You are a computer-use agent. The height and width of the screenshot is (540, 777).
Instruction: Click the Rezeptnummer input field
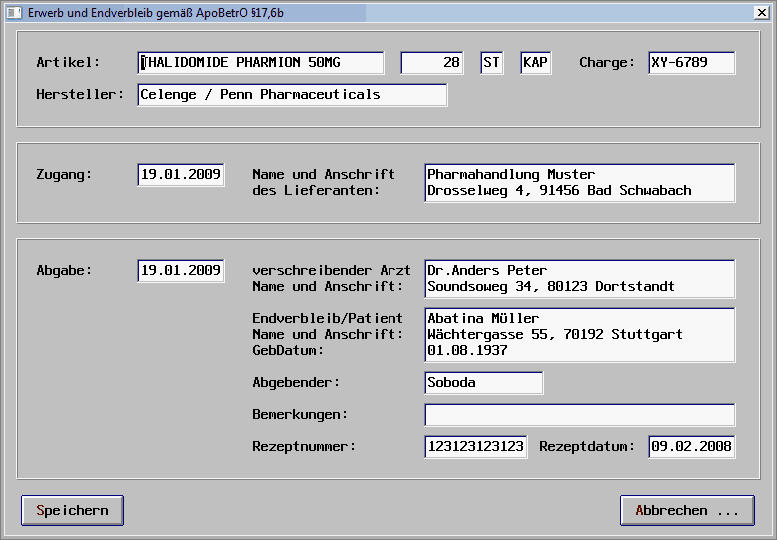475,447
